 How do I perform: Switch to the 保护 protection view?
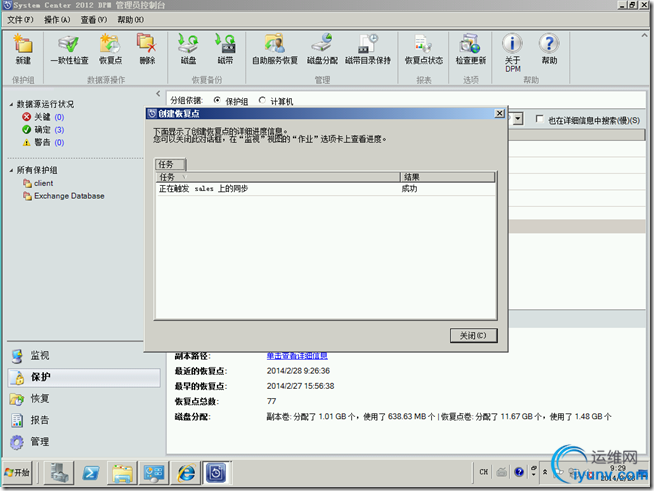tap(83, 377)
